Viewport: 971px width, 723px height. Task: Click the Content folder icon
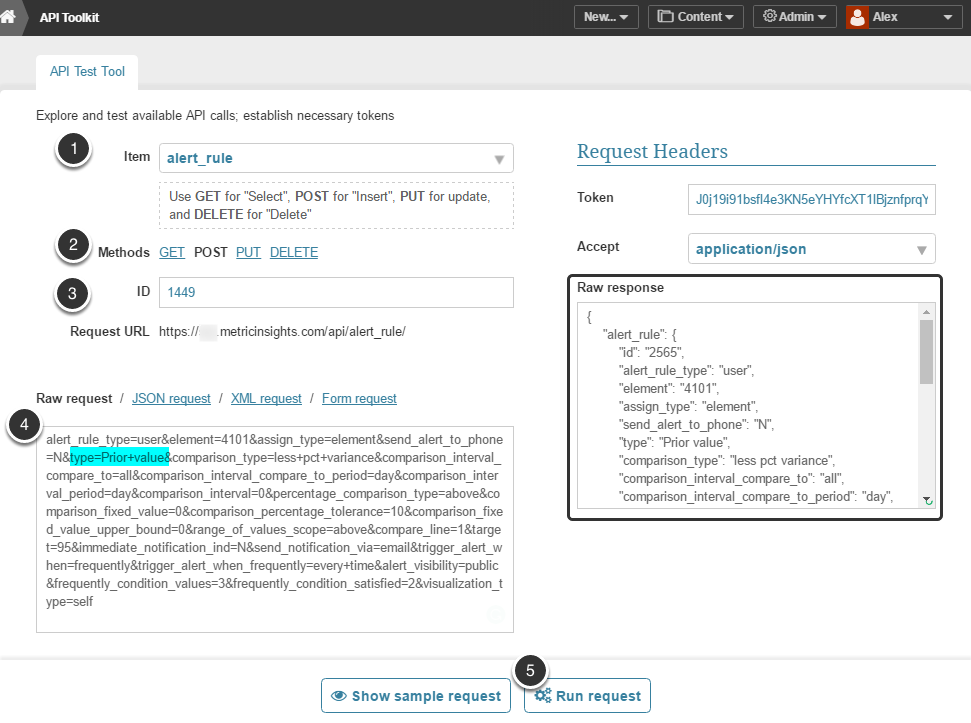click(666, 17)
